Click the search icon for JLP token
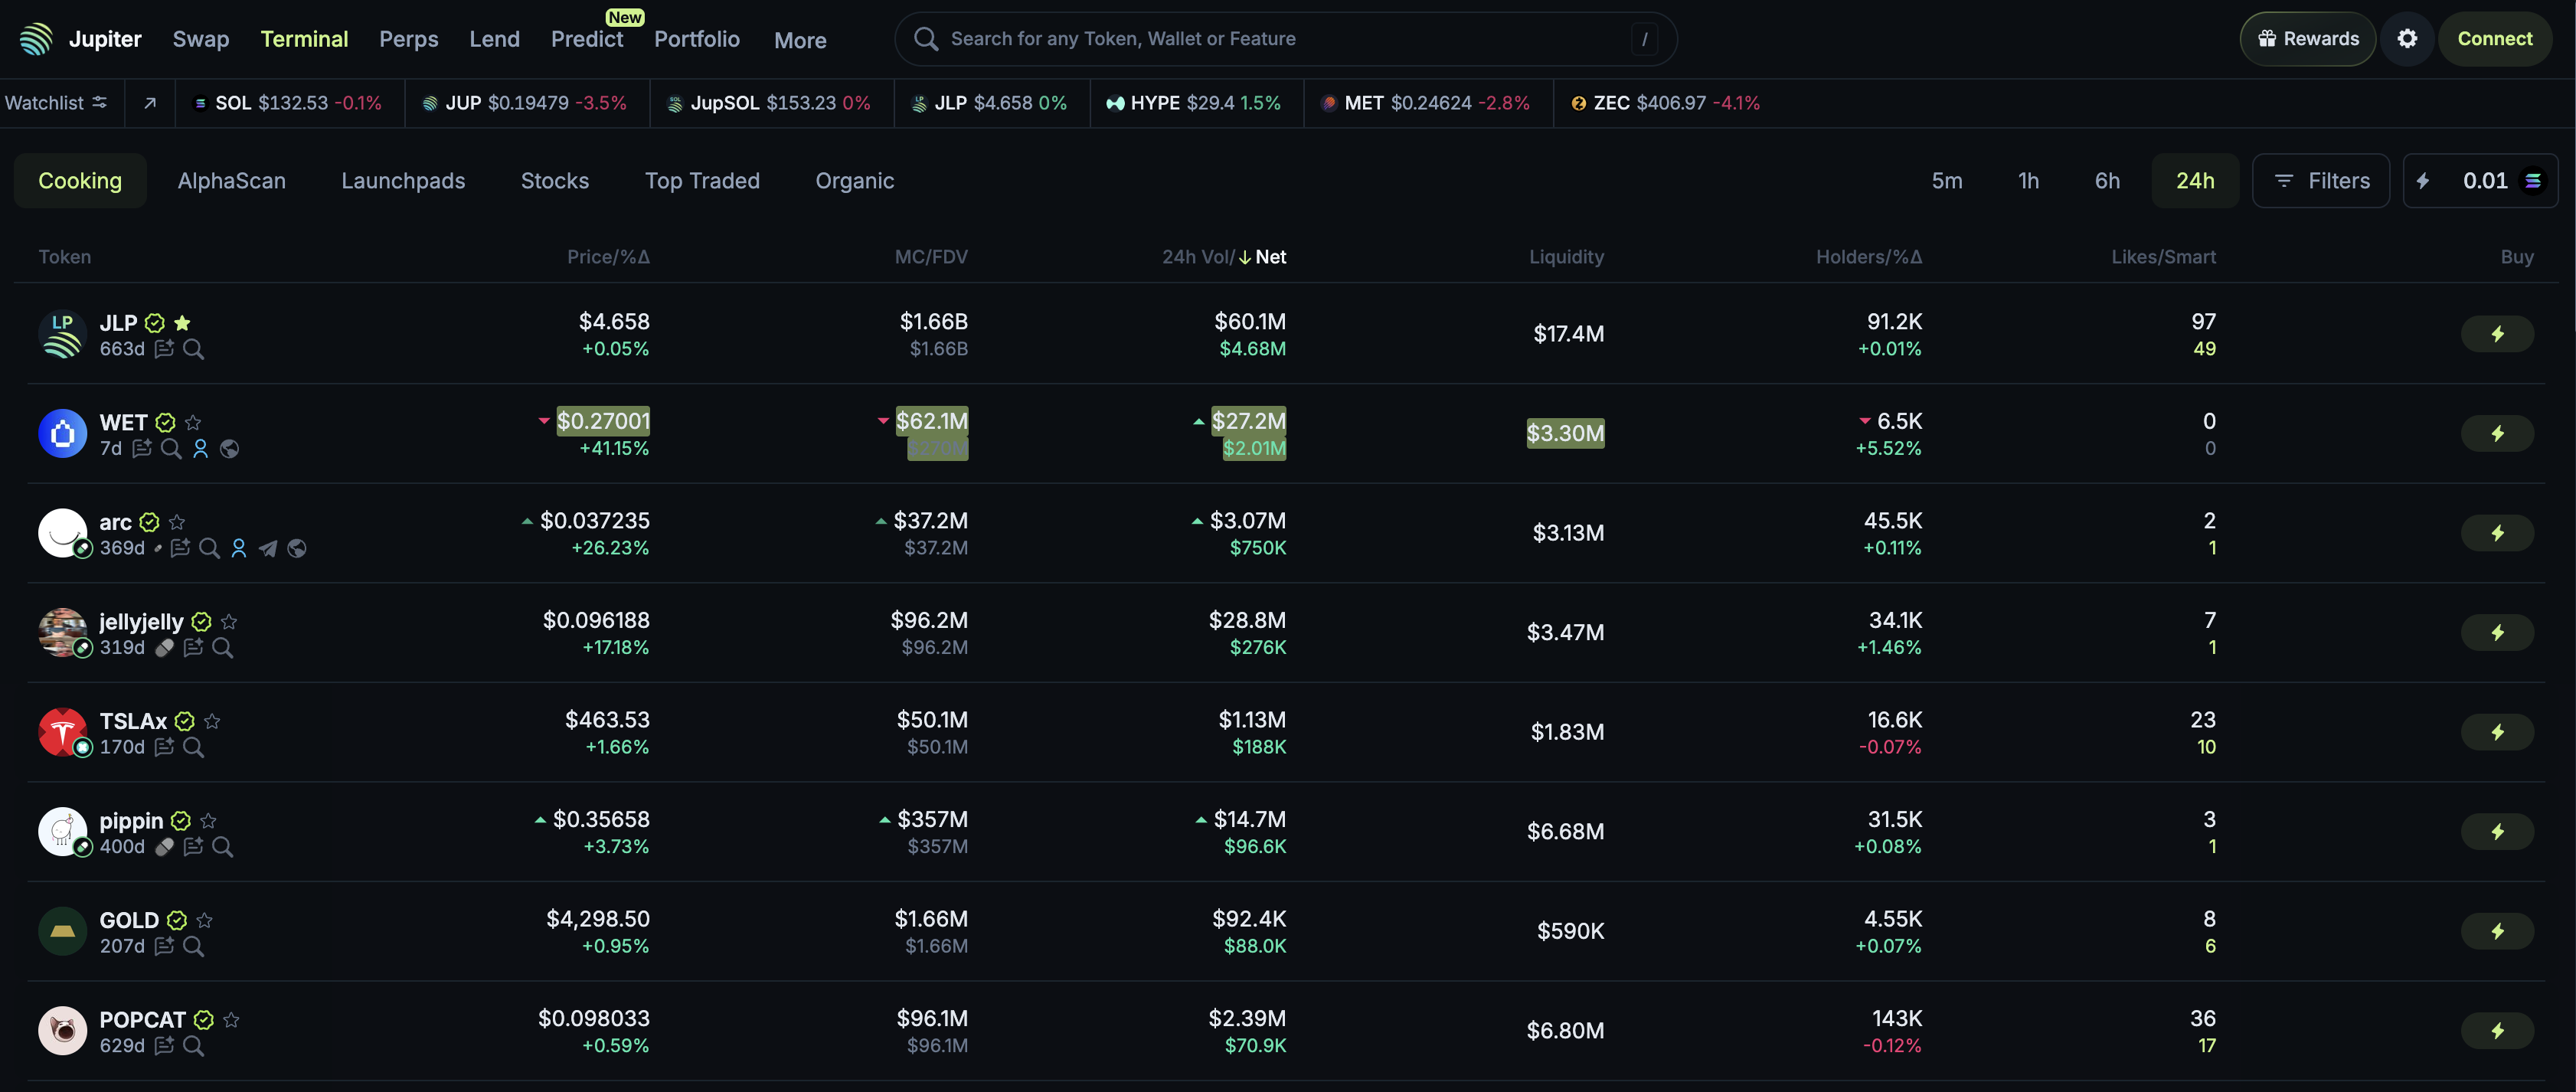Screen dimensions: 2576x1092 [194, 349]
